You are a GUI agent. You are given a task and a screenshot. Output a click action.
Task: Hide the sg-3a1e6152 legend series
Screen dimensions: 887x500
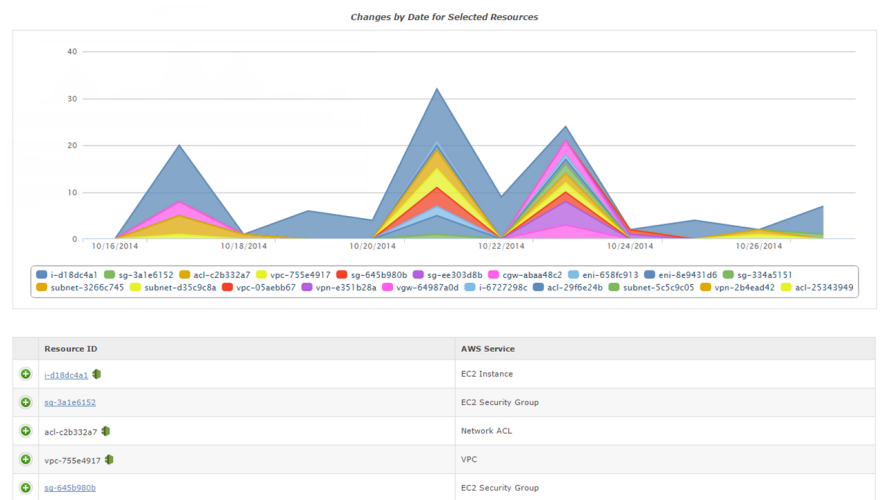coord(138,274)
